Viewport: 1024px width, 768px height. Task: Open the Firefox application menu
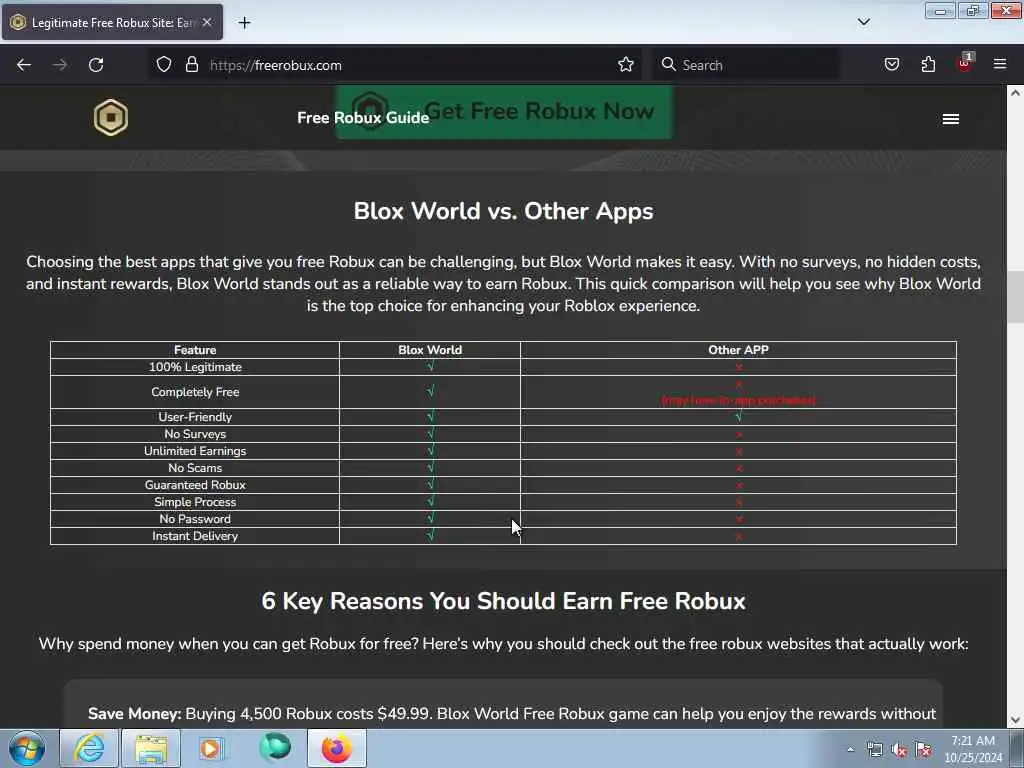coord(1000,65)
